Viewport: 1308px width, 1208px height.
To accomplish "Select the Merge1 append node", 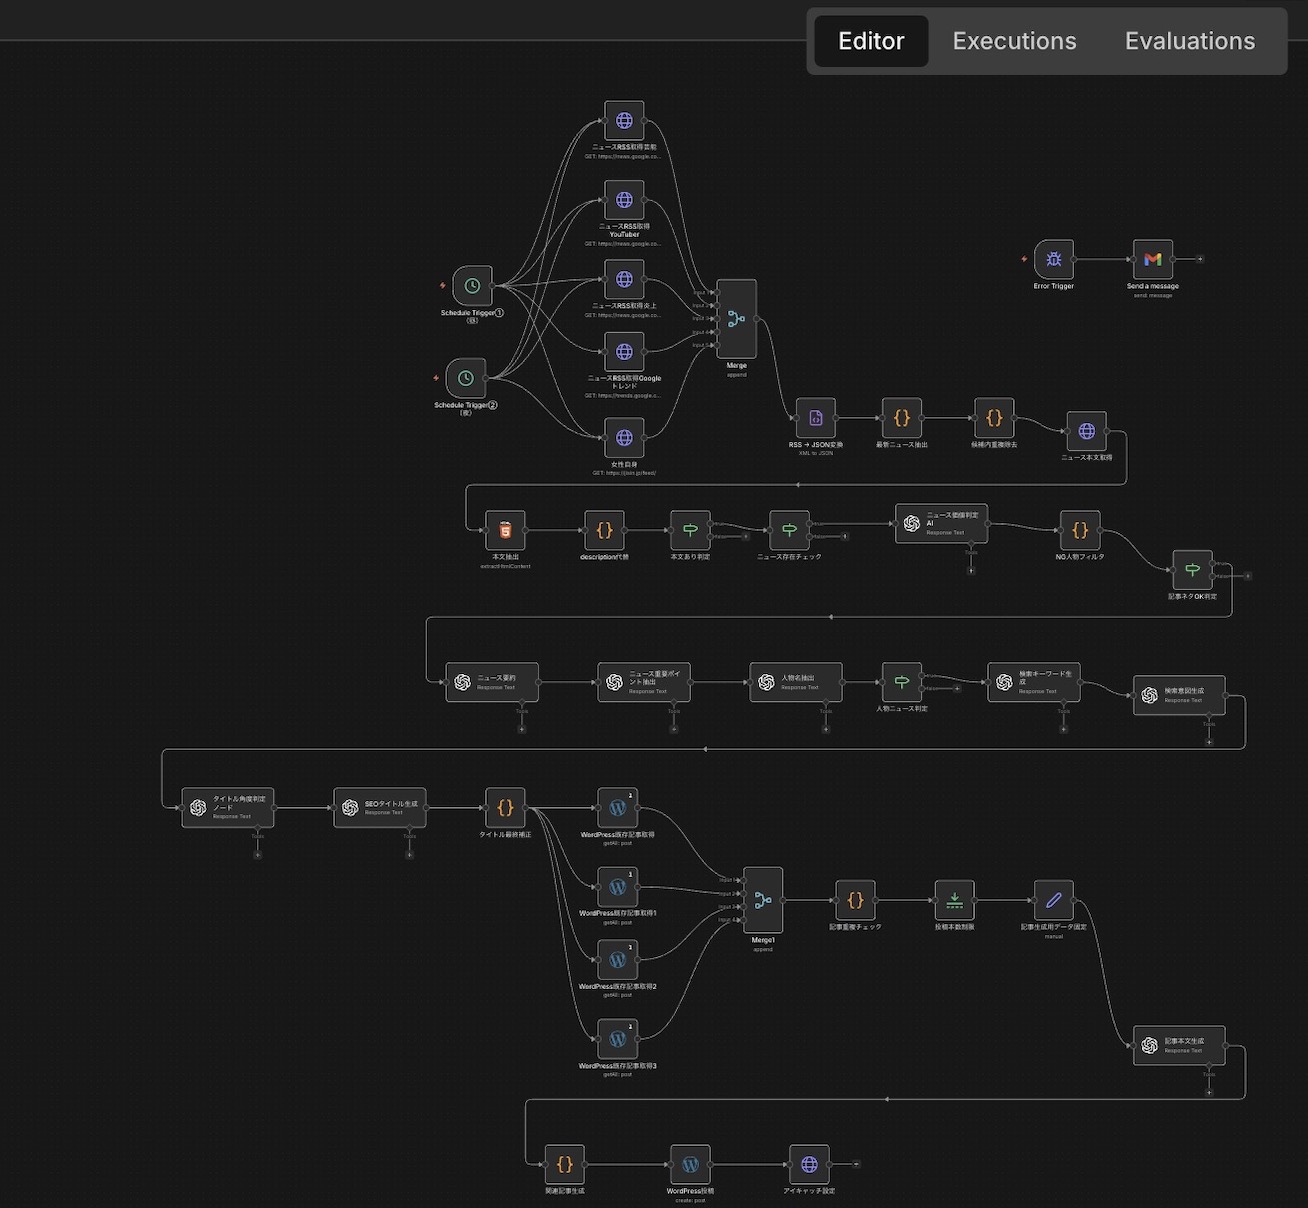I will 763,900.
